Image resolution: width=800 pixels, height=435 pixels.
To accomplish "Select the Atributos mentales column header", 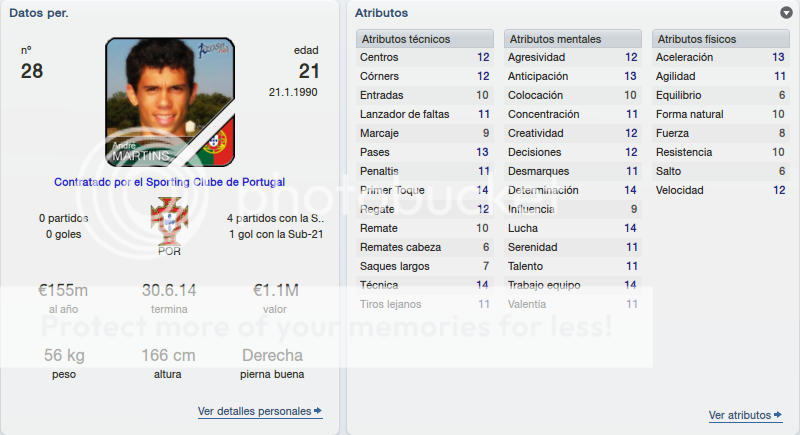I will point(572,39).
